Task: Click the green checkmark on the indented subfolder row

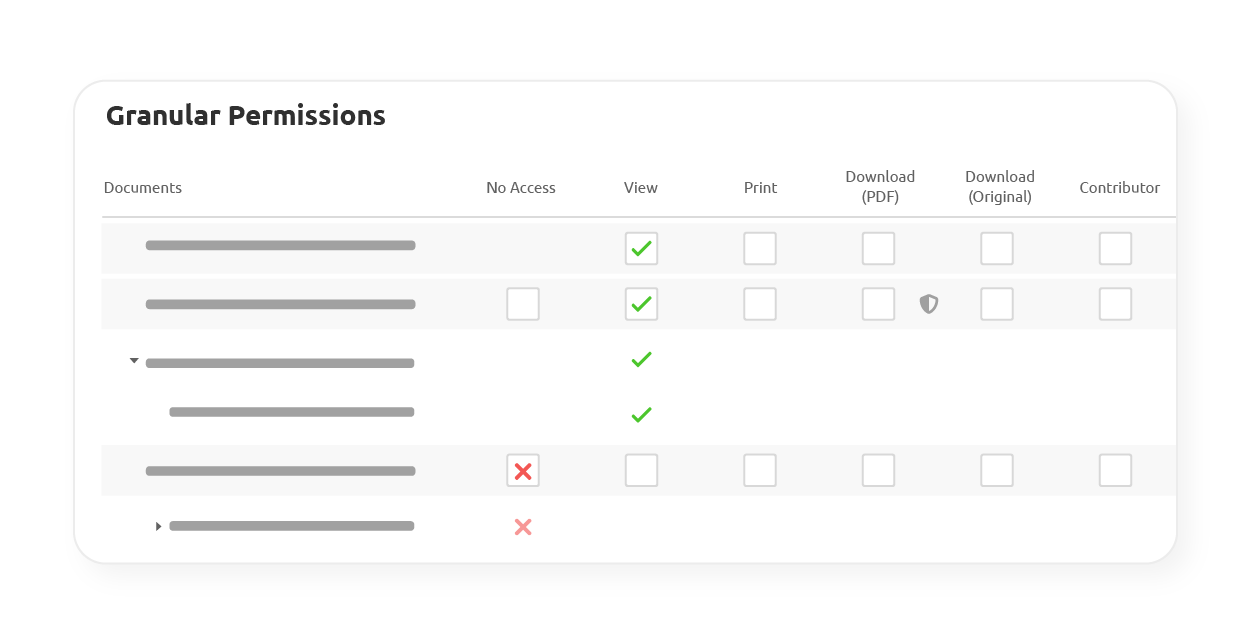Action: (x=641, y=414)
